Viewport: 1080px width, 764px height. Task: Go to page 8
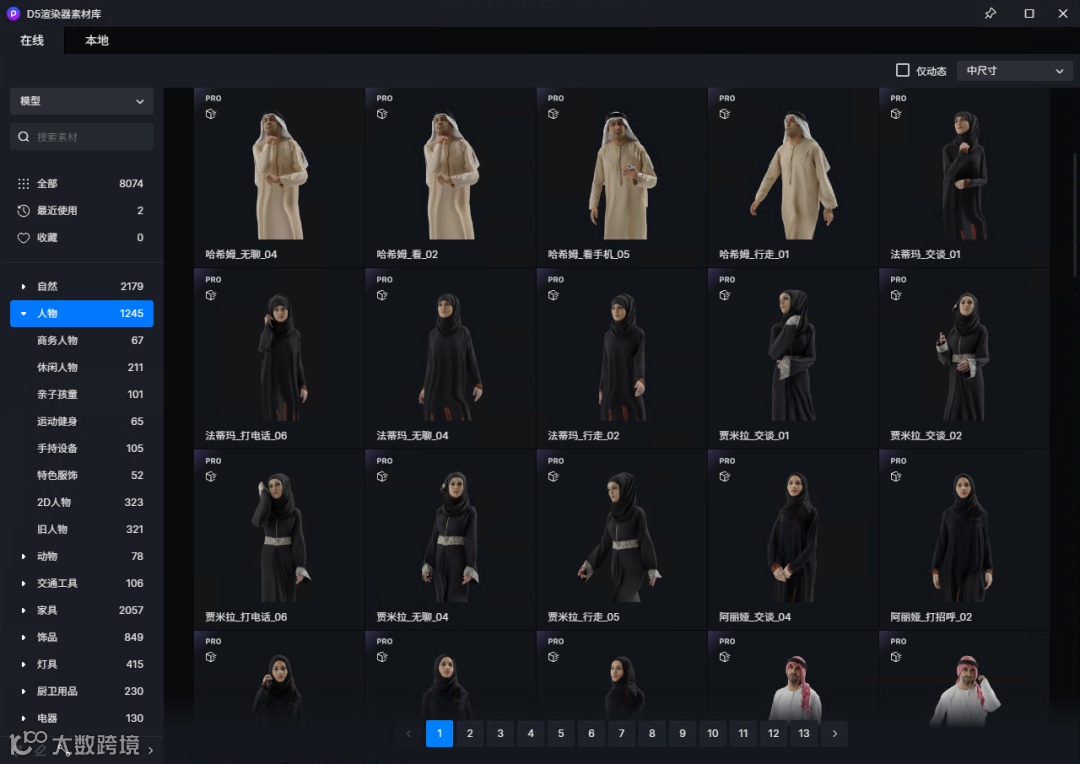click(652, 733)
